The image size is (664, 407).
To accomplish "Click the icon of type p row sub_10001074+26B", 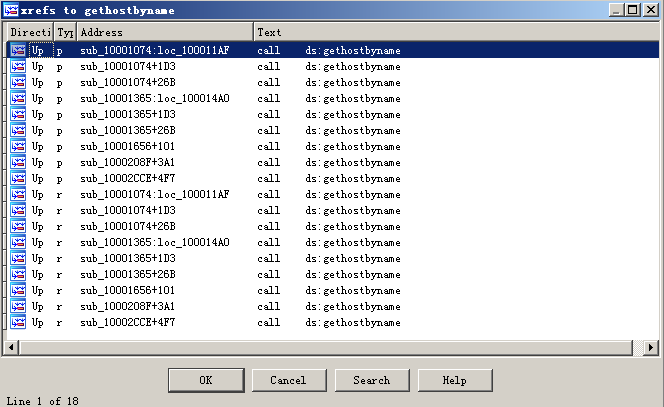I will [x=18, y=83].
